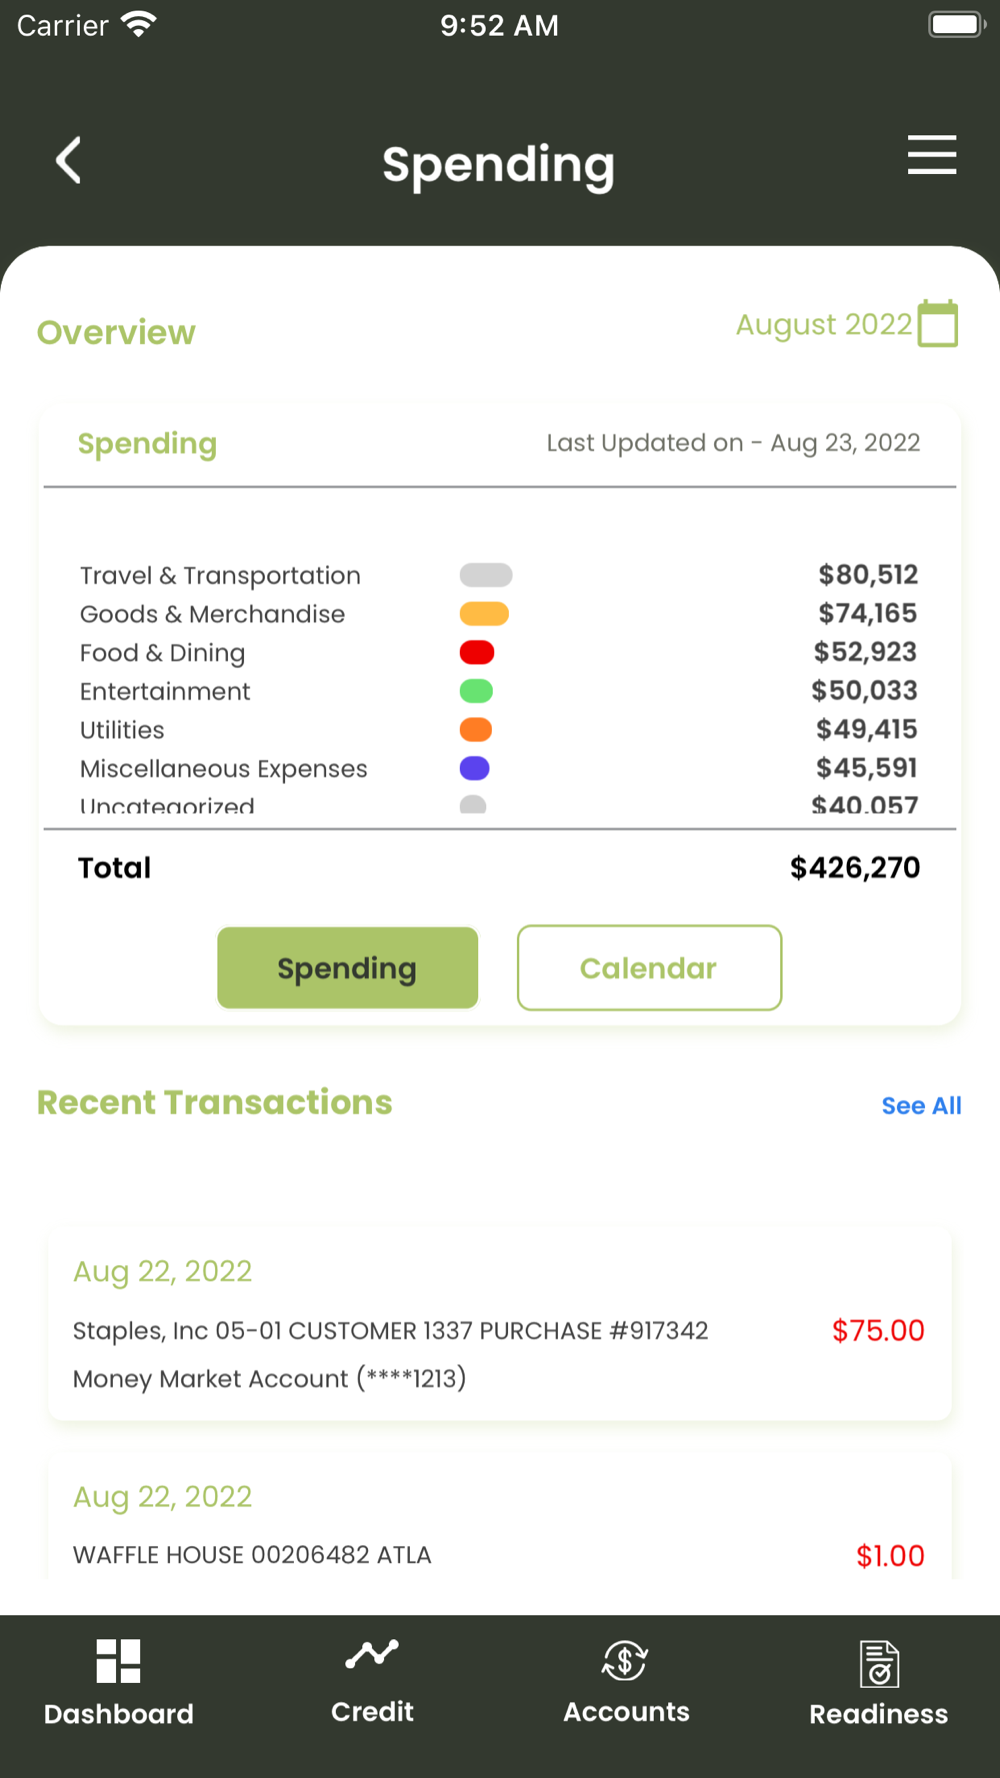Screen dimensions: 1000x1778
Task: Switch to the Calendar view button
Action: tap(649, 968)
